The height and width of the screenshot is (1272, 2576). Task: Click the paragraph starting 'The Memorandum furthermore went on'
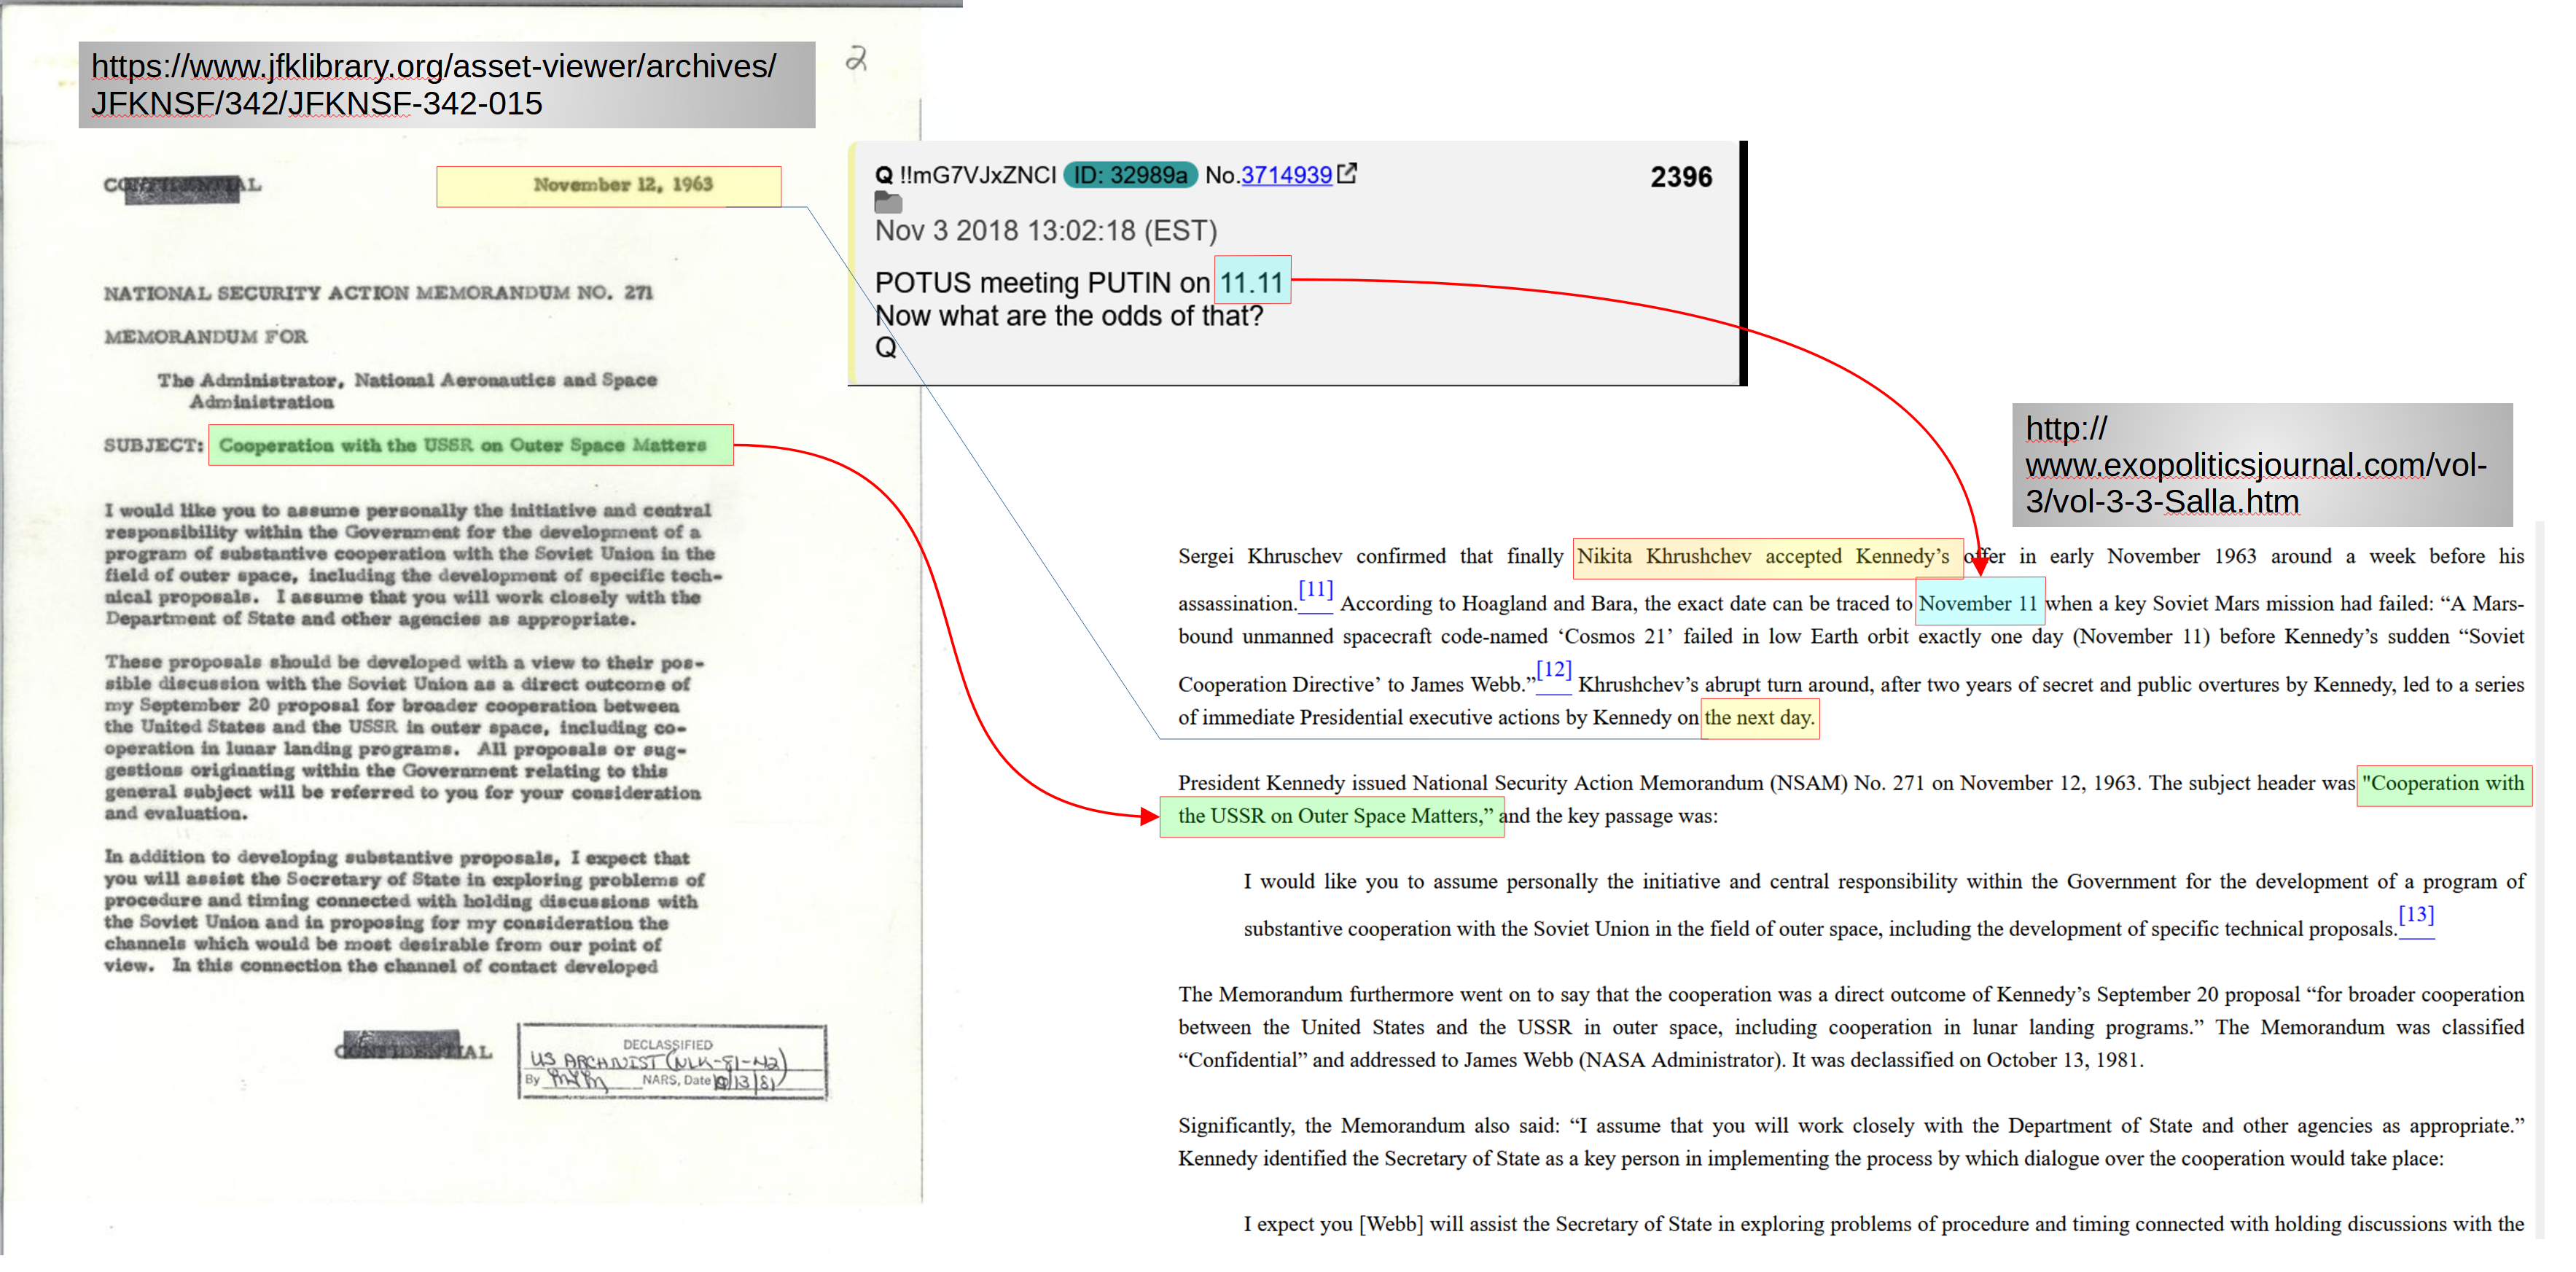point(1851,1027)
